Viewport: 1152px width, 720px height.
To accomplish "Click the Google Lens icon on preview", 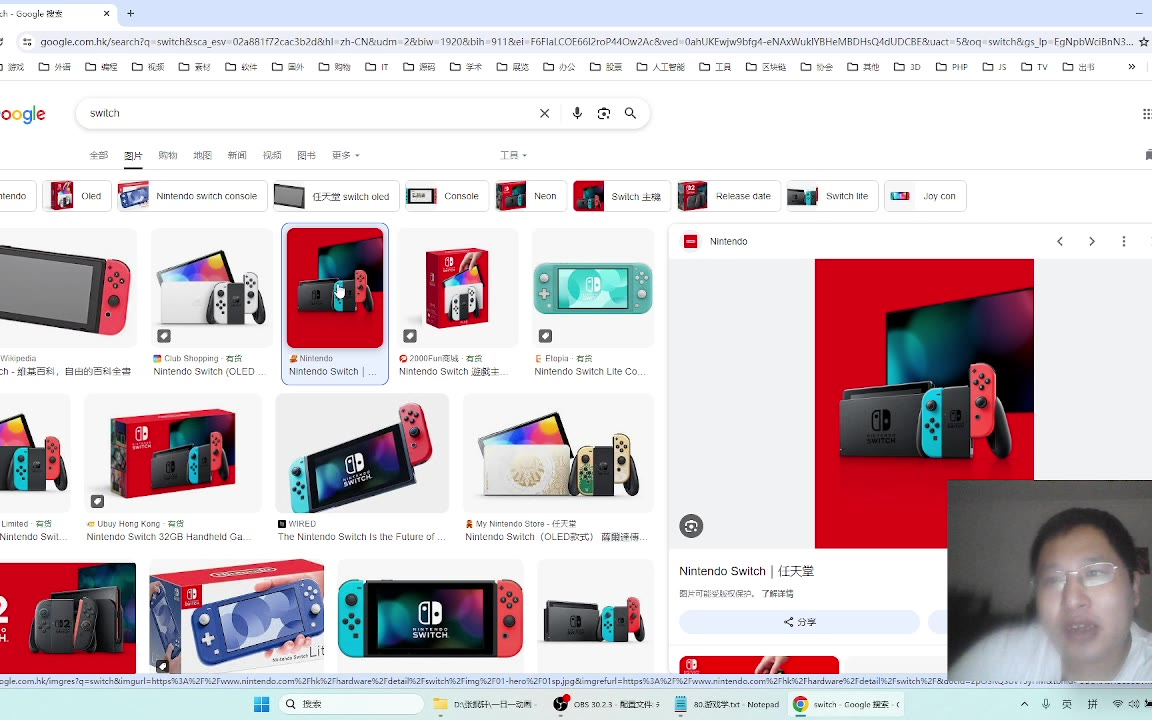I will pyautogui.click(x=691, y=526).
